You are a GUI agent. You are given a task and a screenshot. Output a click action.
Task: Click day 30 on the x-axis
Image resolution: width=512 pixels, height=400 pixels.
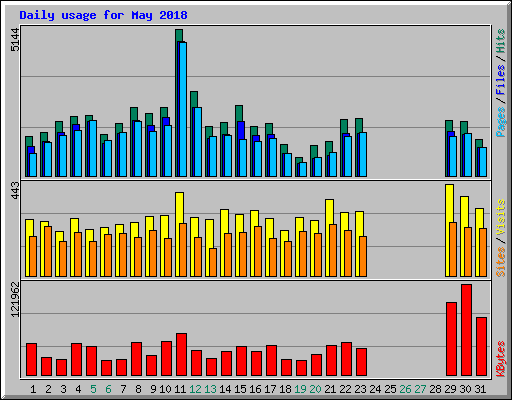(465, 389)
